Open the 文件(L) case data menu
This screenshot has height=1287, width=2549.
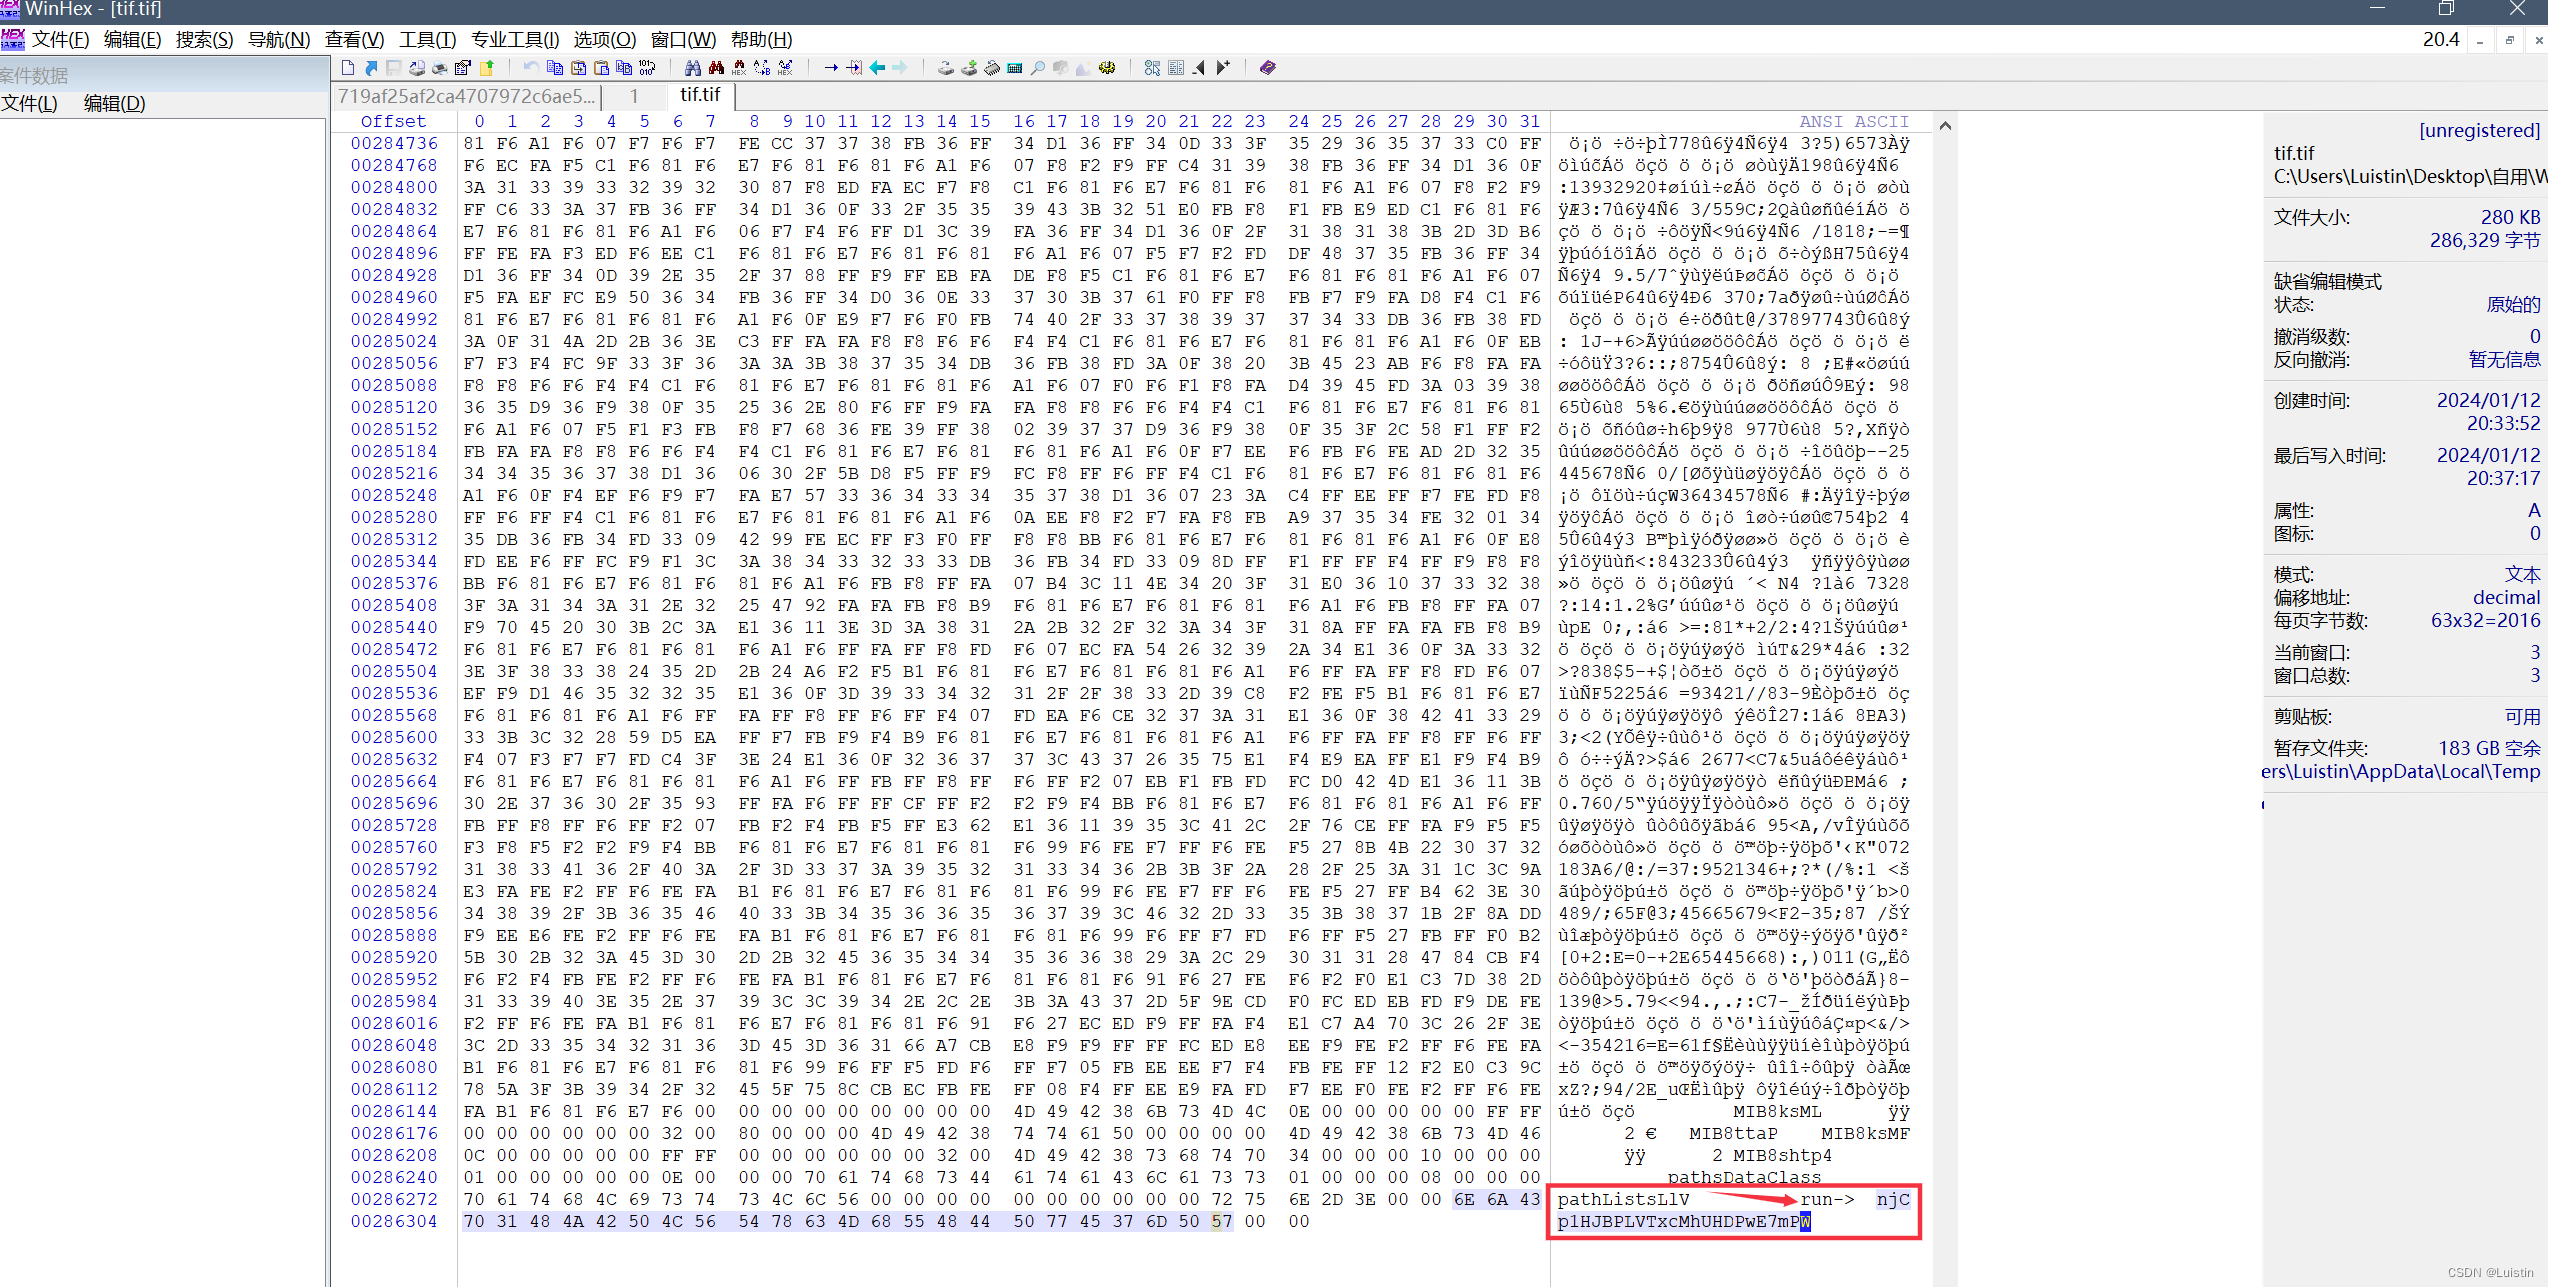click(31, 103)
